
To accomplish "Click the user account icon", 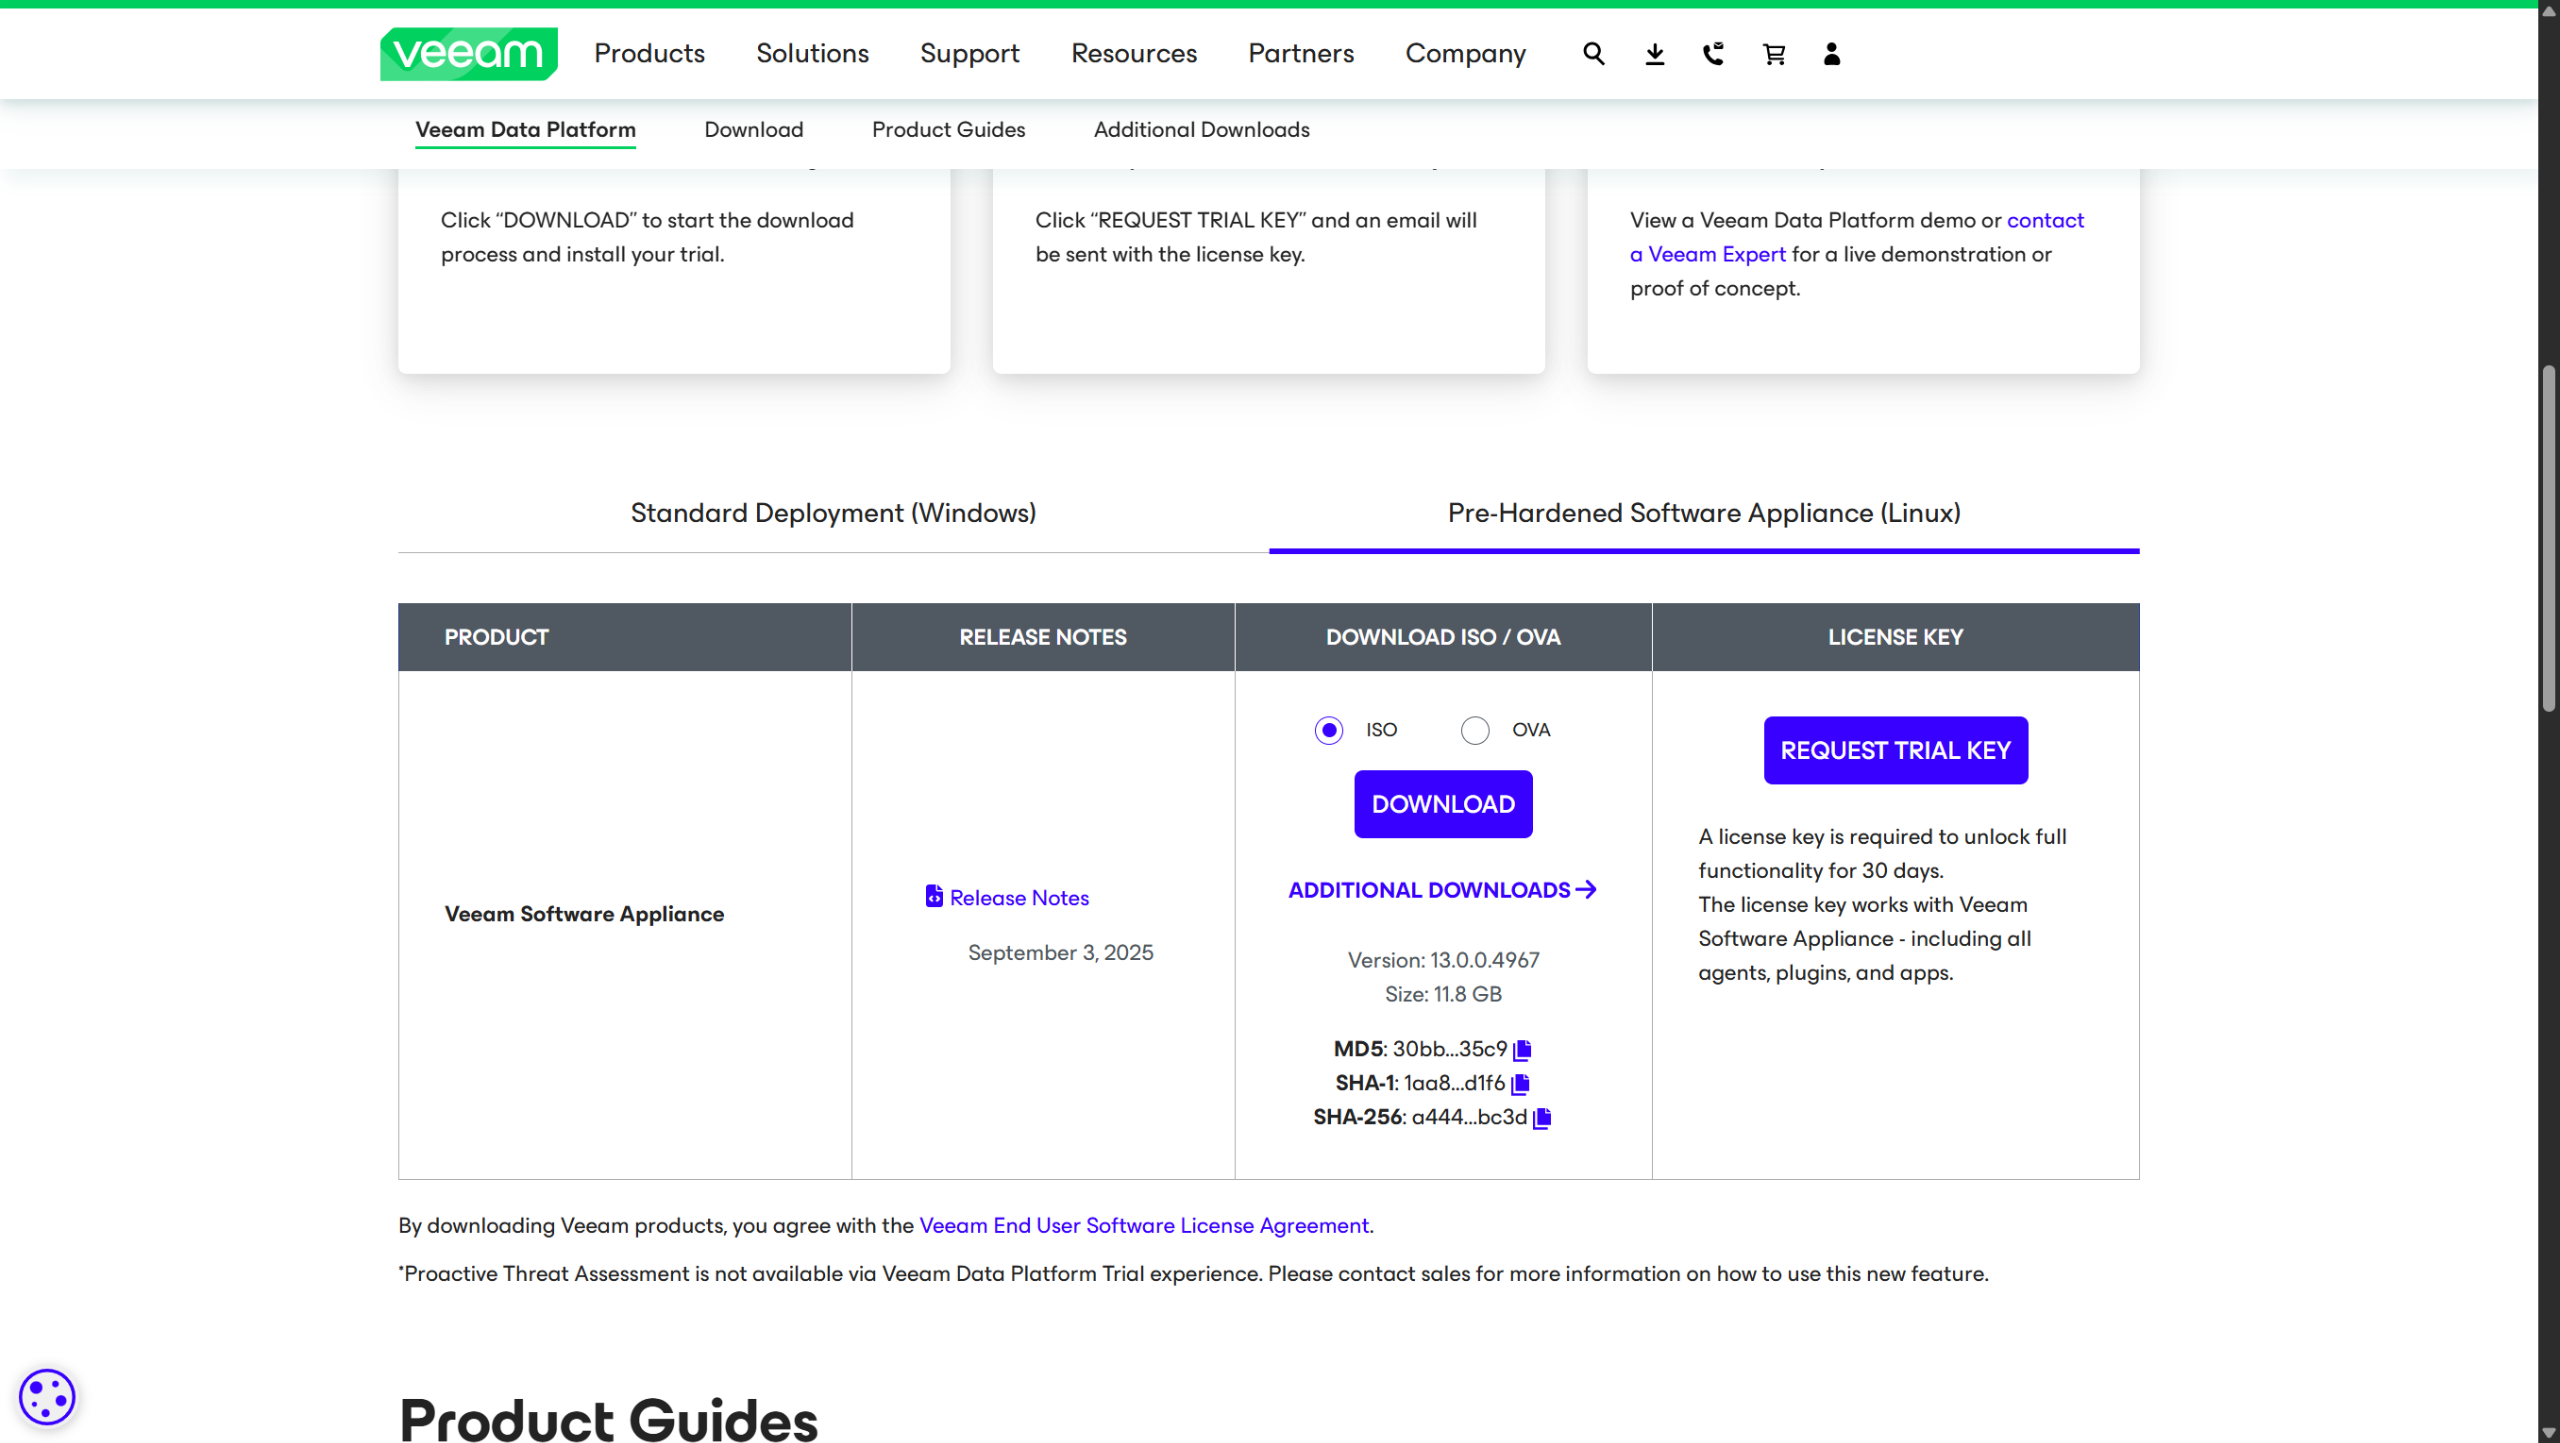I will pos(1831,54).
